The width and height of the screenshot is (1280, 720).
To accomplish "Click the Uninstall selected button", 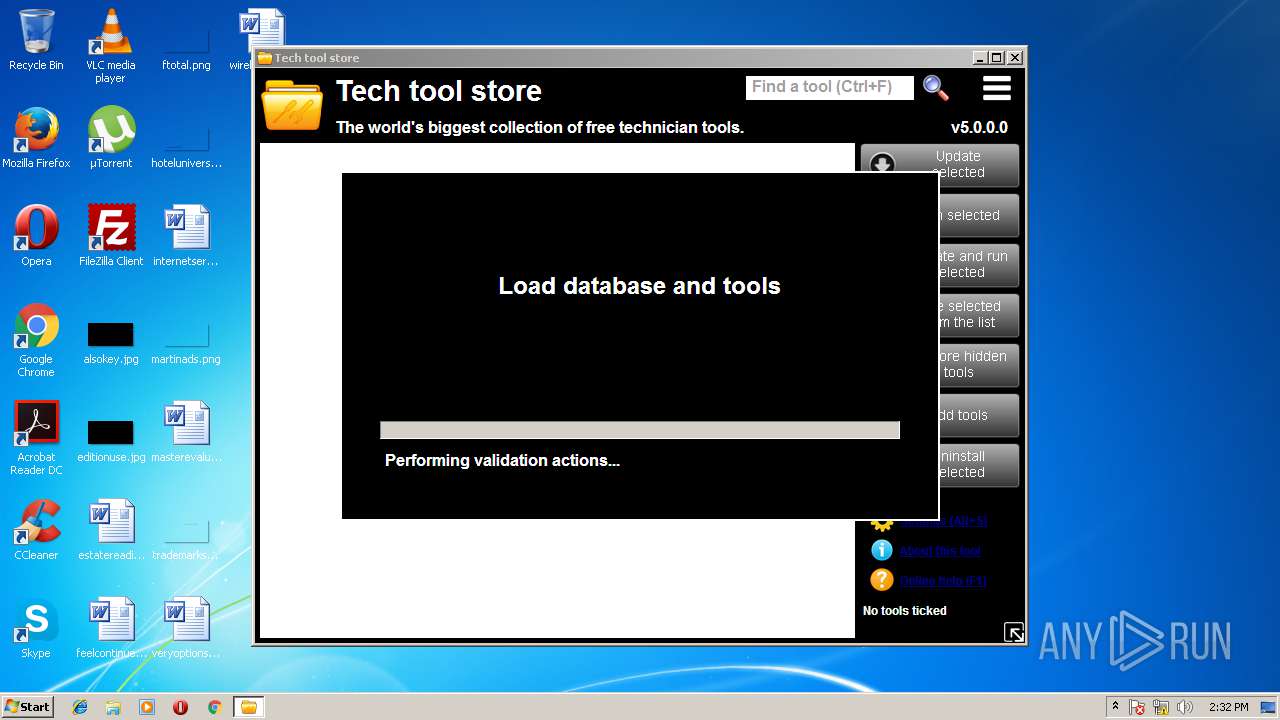I will 978,465.
